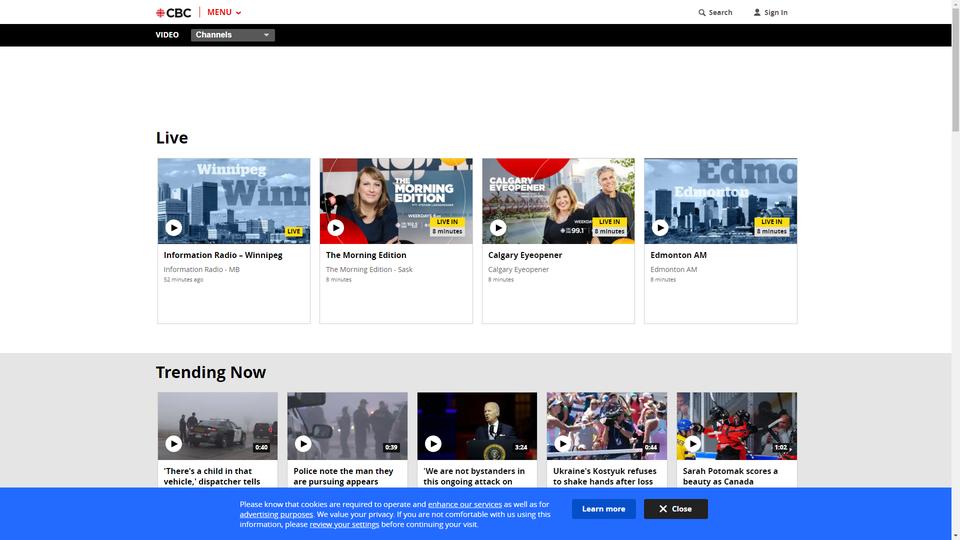Screen dimensions: 960x540
Task: Play the Sarah Potomak hockey video
Action: [x=692, y=444]
